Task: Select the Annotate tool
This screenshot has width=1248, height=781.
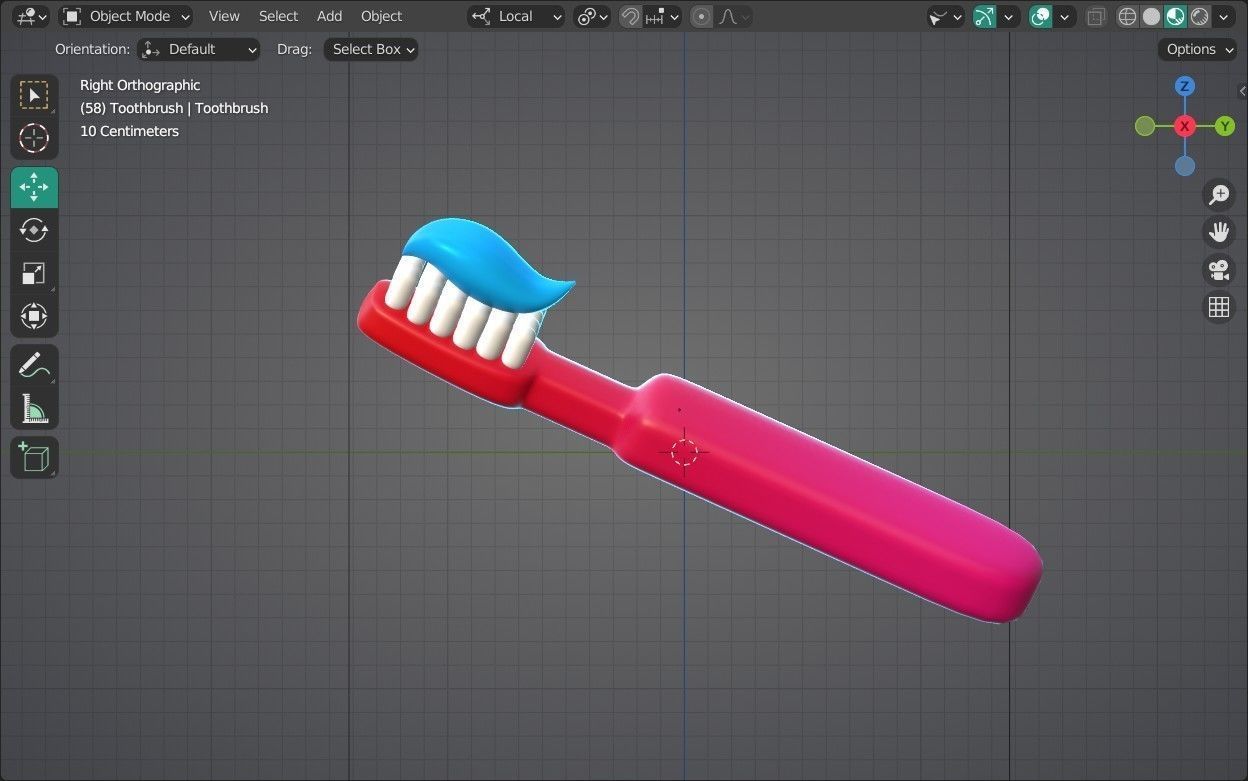Action: coord(34,365)
